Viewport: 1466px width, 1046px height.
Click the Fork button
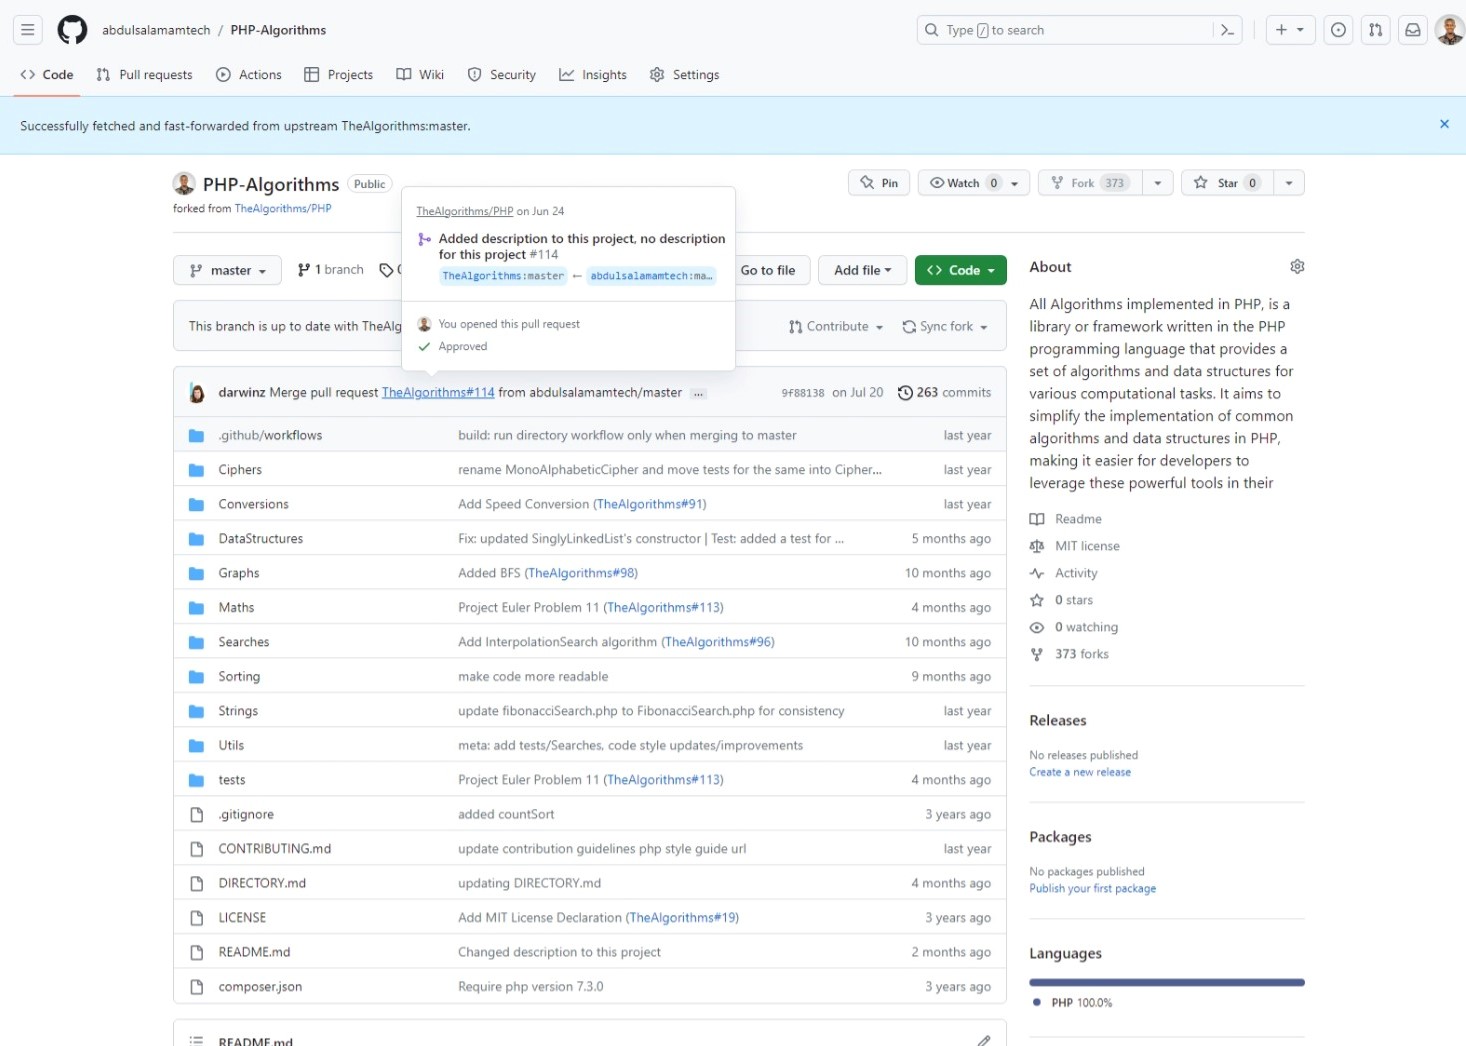(x=1089, y=183)
